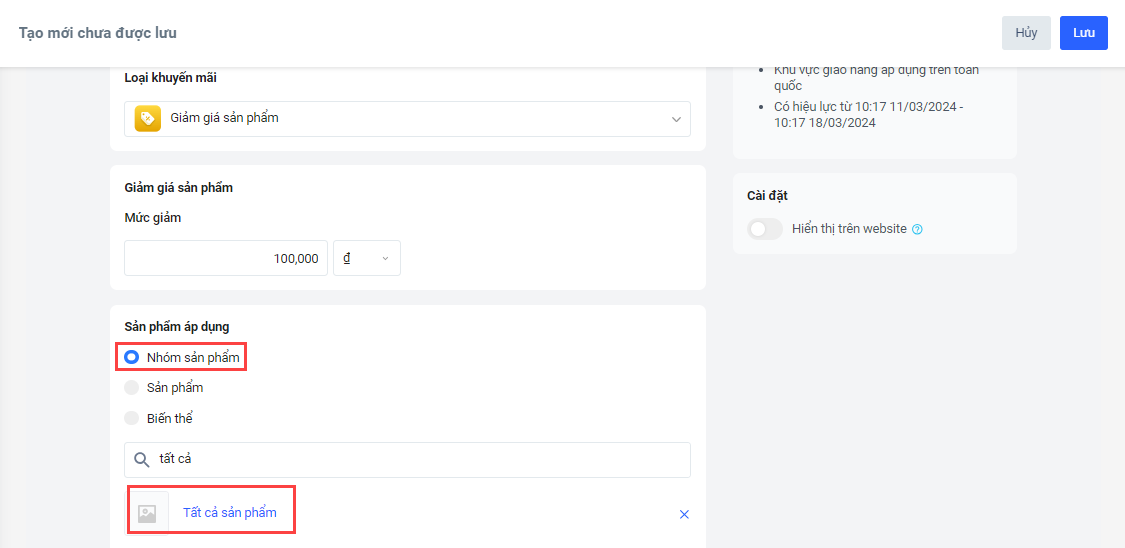Click the image placeholder for Tất cả sản phẩm
The image size is (1125, 548).
[147, 513]
